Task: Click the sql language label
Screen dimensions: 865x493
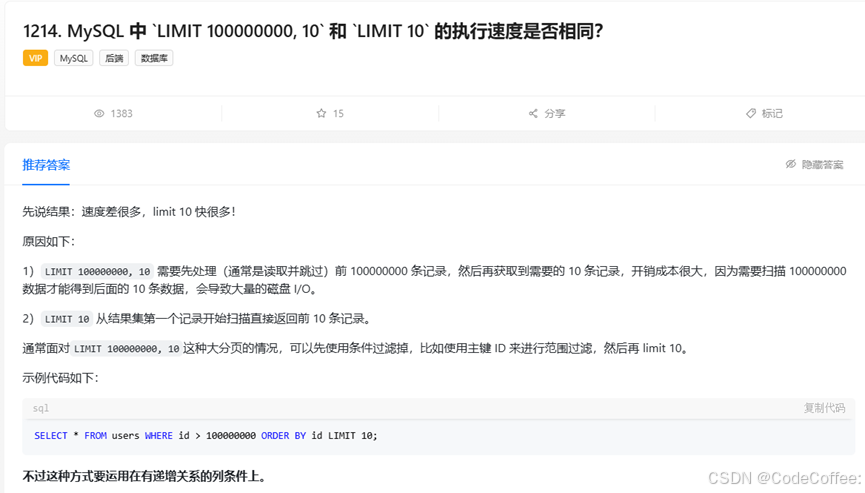Action: 41,408
